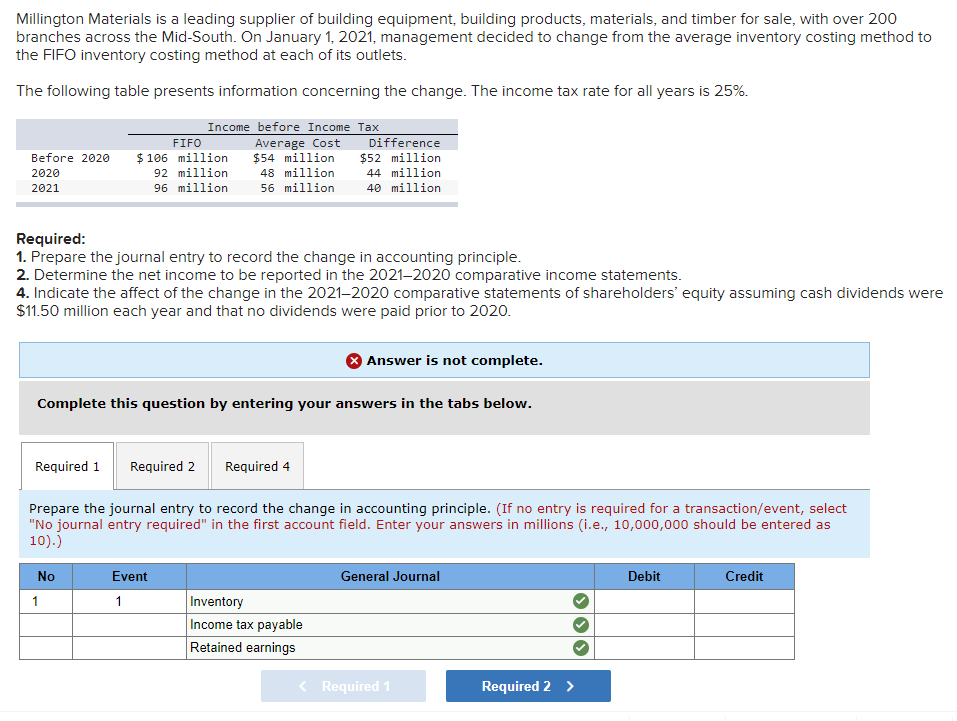The image size is (957, 721).
Task: Click the '56 million' Average Cost value
Action: tap(297, 188)
